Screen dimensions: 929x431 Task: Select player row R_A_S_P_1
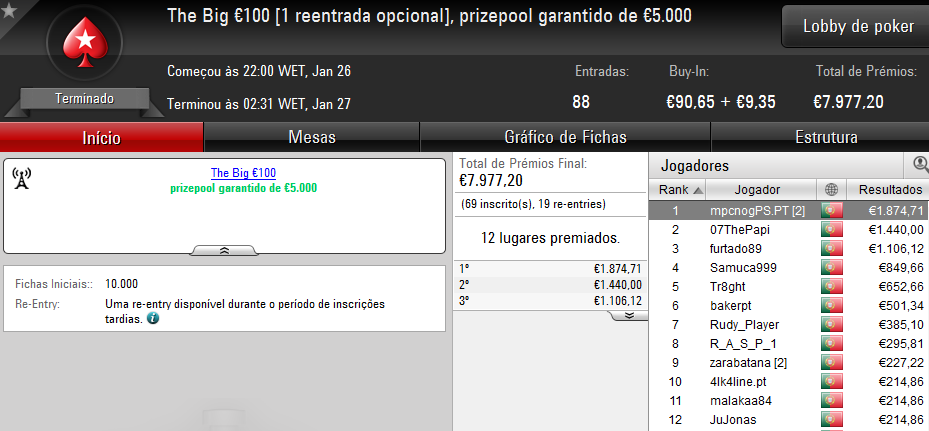click(x=789, y=343)
